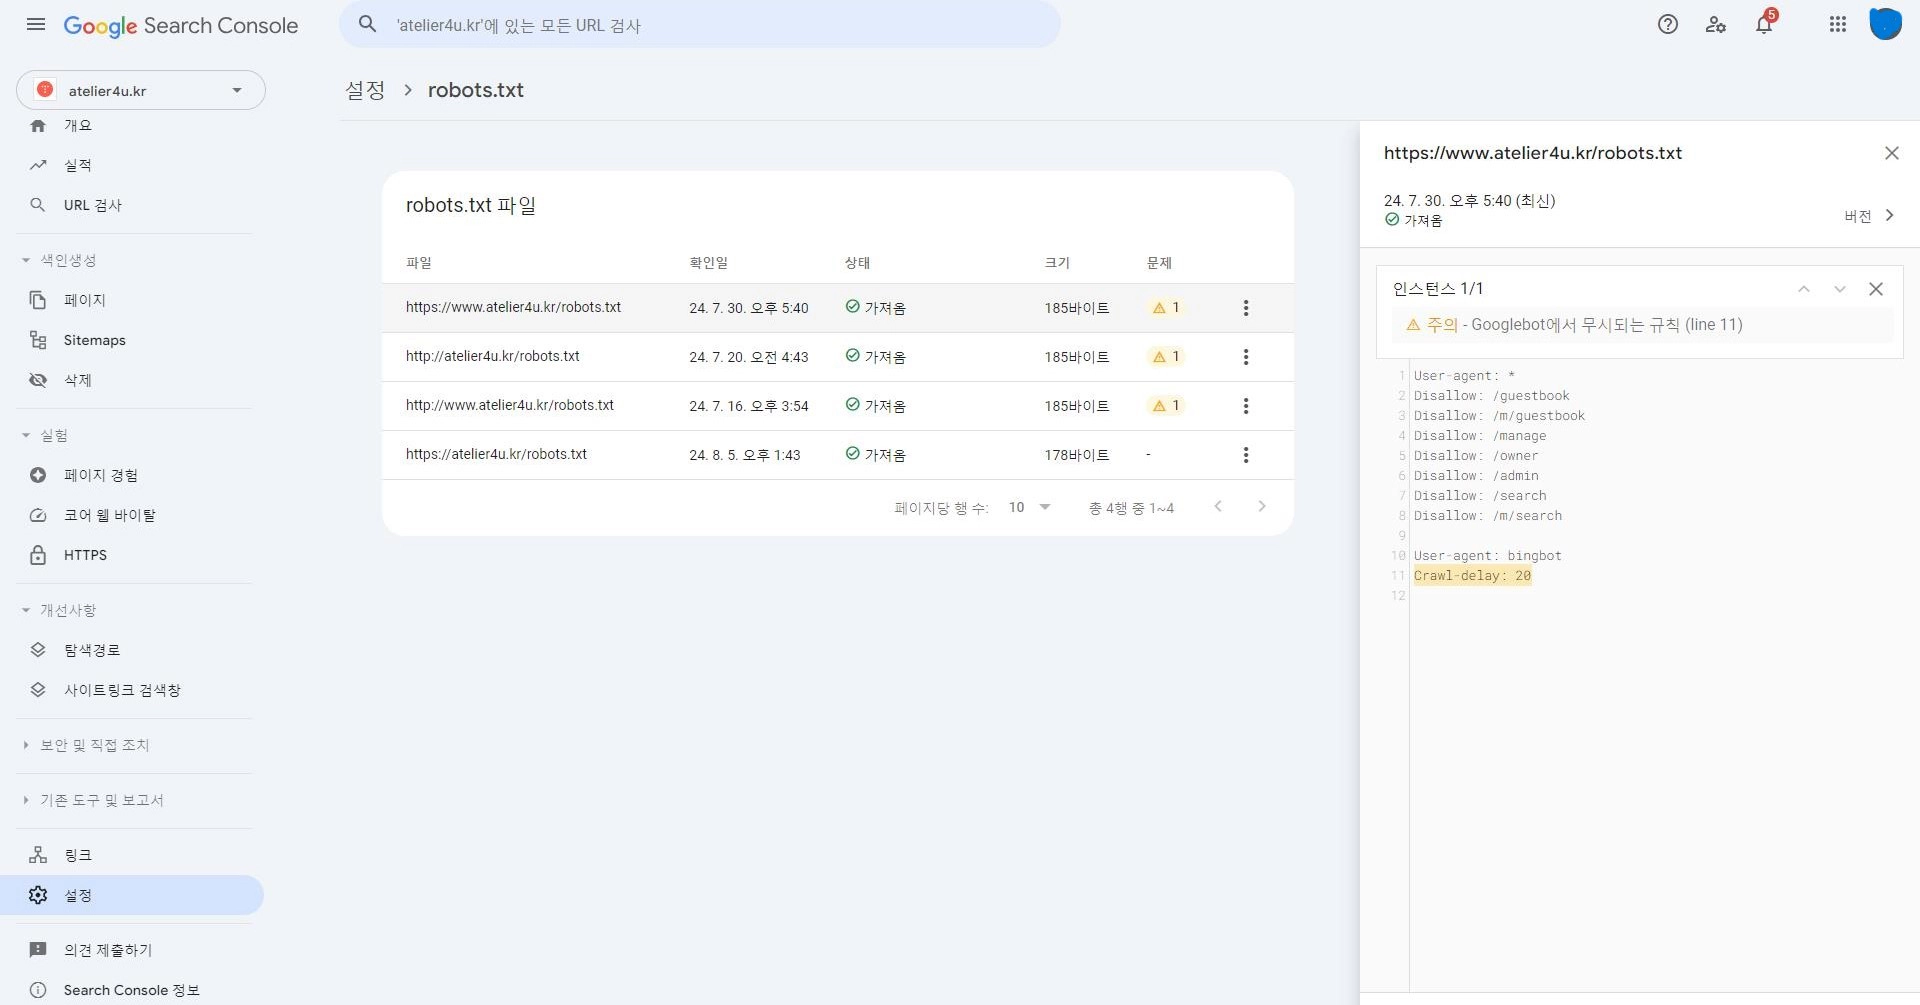Screen dimensions: 1920x1005
Task: Select https://www.atelier4u.kr/robots.txt row
Action: pos(837,308)
